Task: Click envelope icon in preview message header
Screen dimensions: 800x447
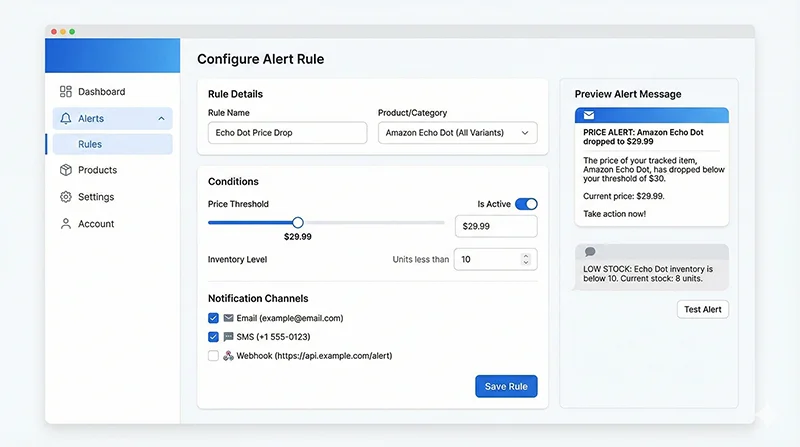Action: point(589,115)
